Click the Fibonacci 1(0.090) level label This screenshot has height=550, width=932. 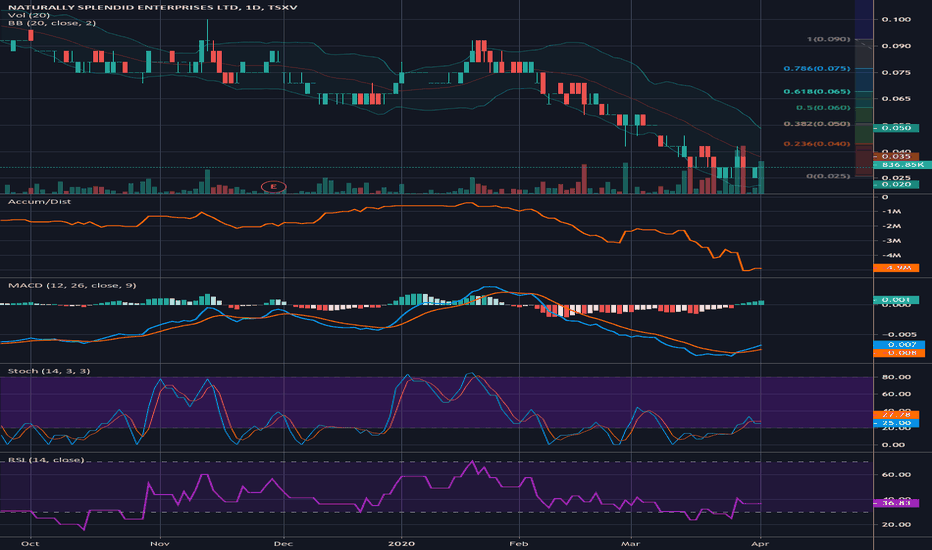pos(828,39)
